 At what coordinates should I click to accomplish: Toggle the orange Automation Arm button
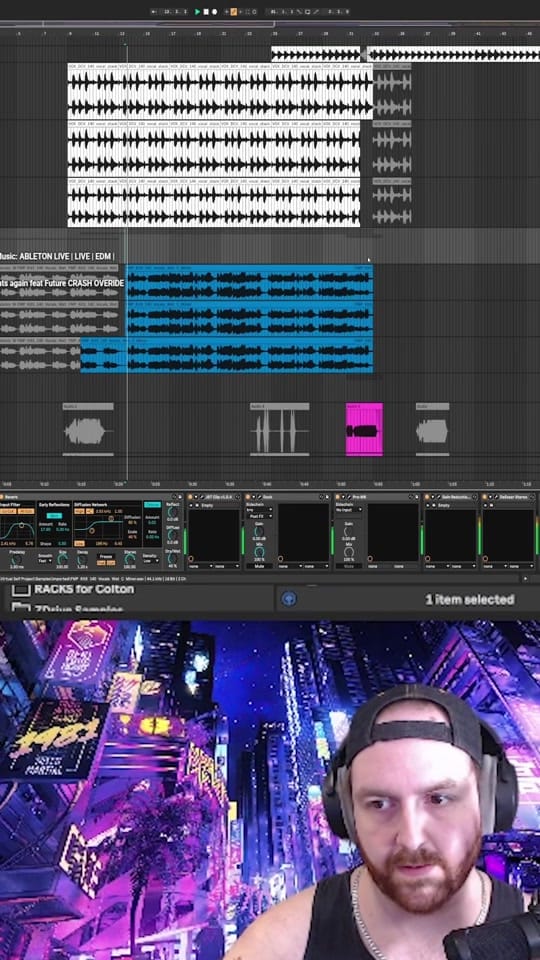[233, 12]
